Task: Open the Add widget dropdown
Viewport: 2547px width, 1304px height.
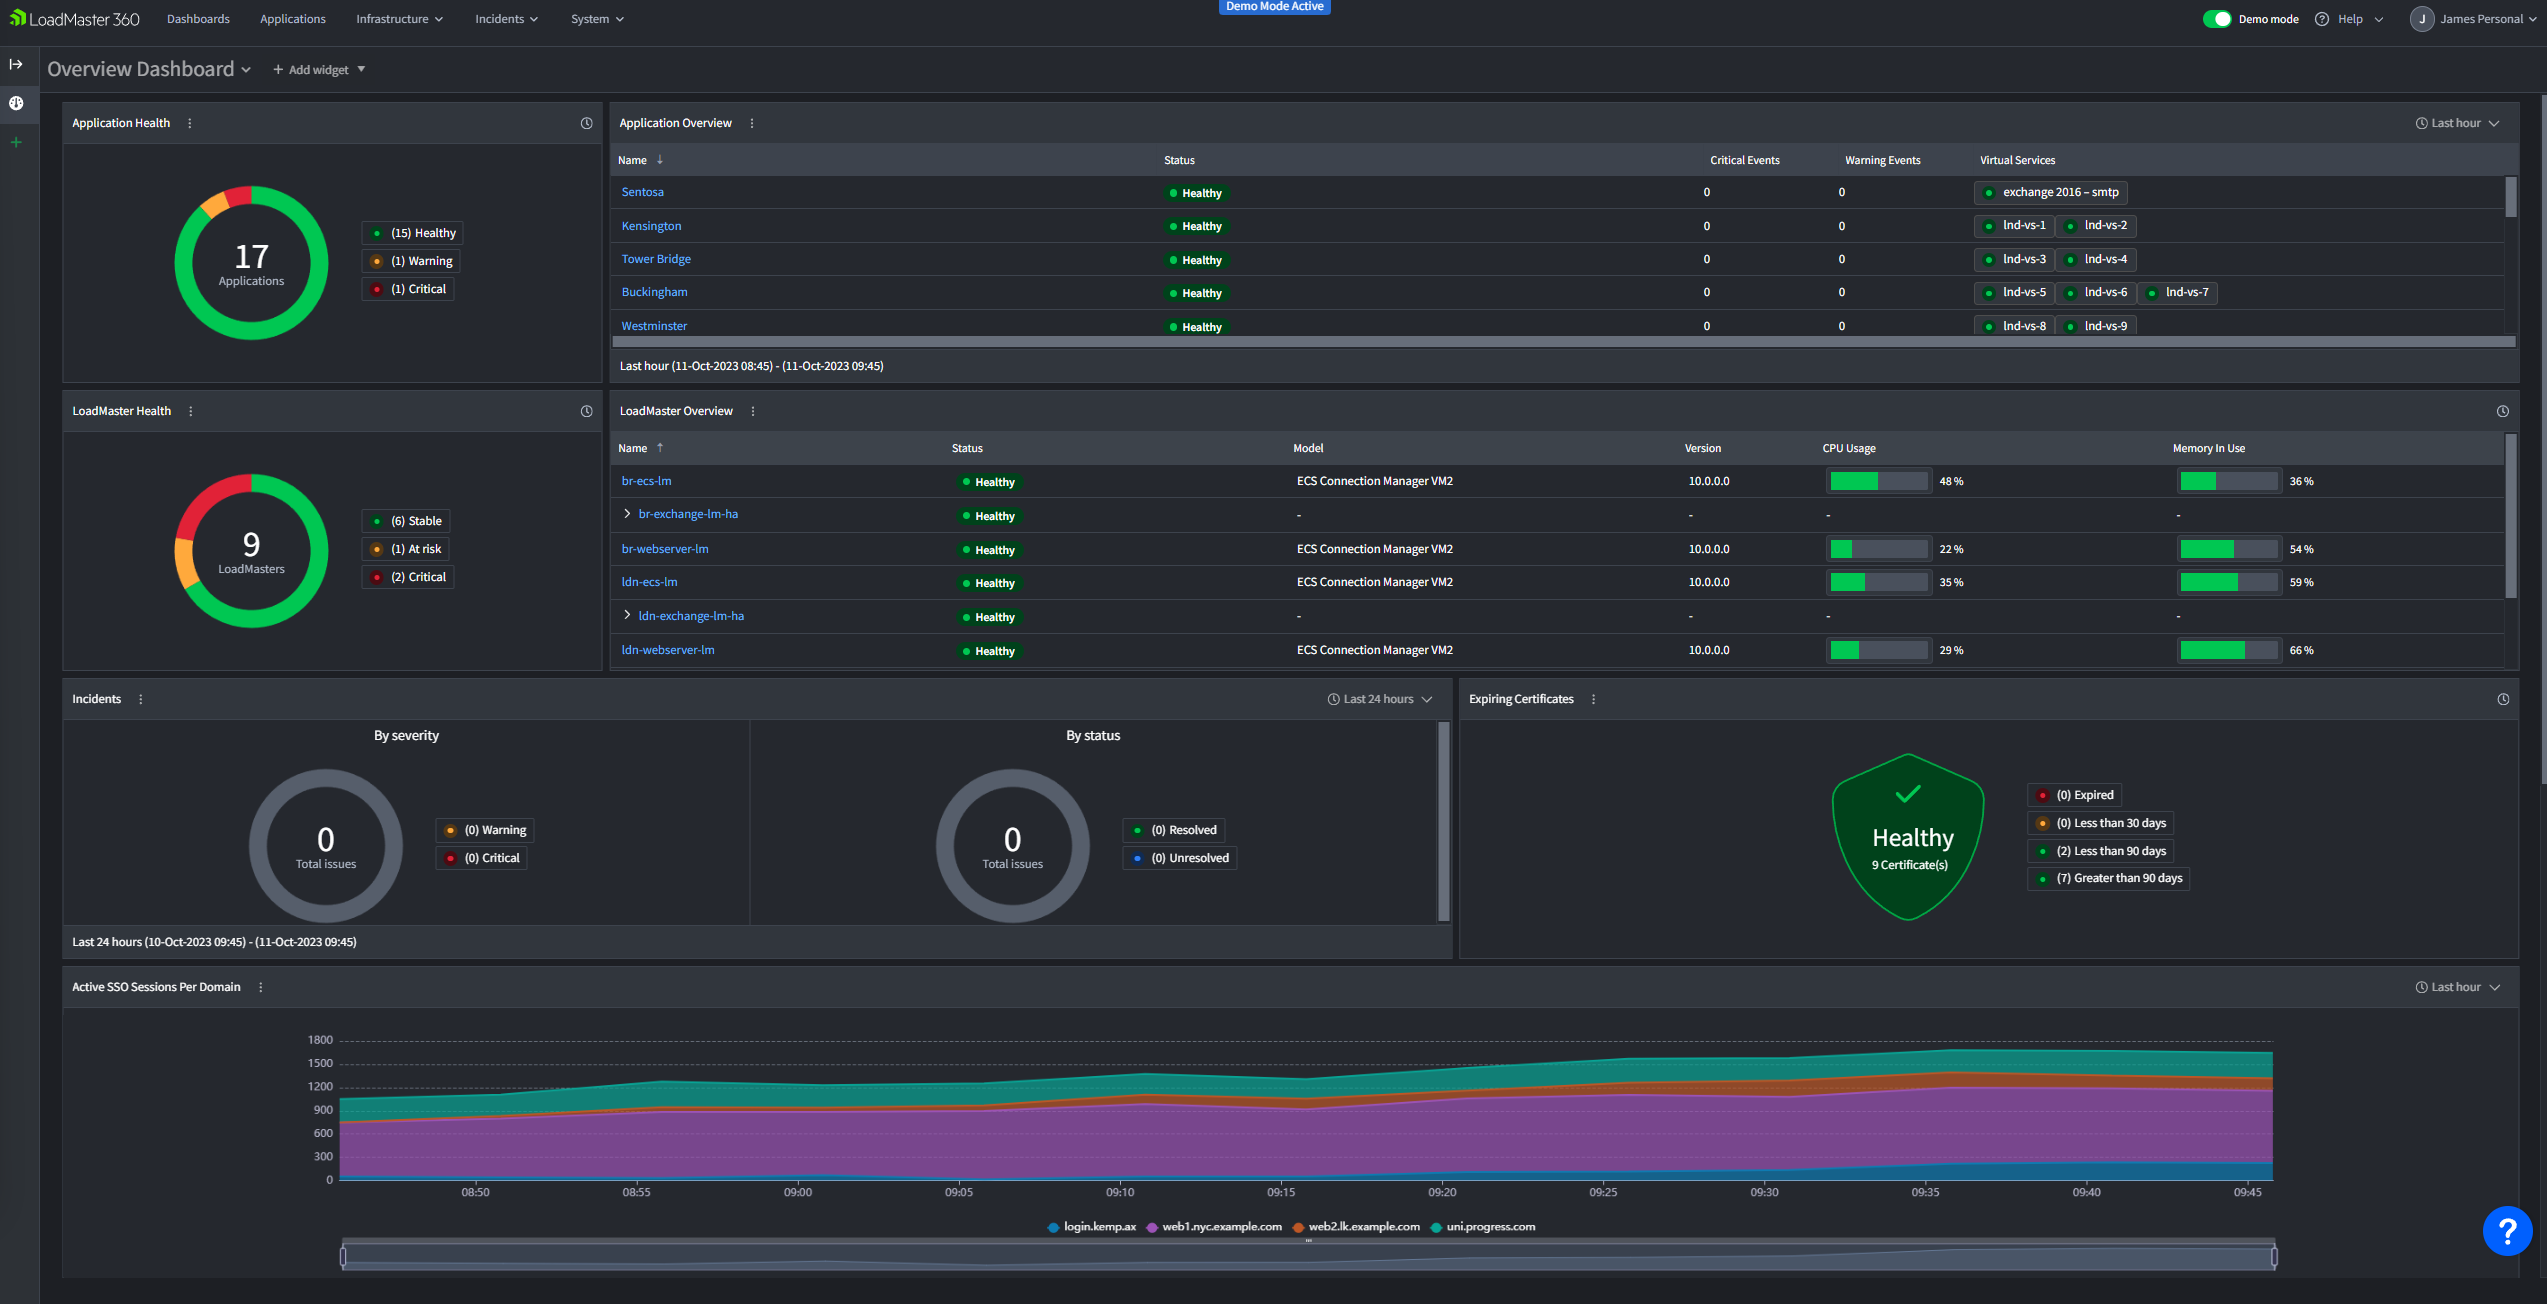Action: click(320, 70)
